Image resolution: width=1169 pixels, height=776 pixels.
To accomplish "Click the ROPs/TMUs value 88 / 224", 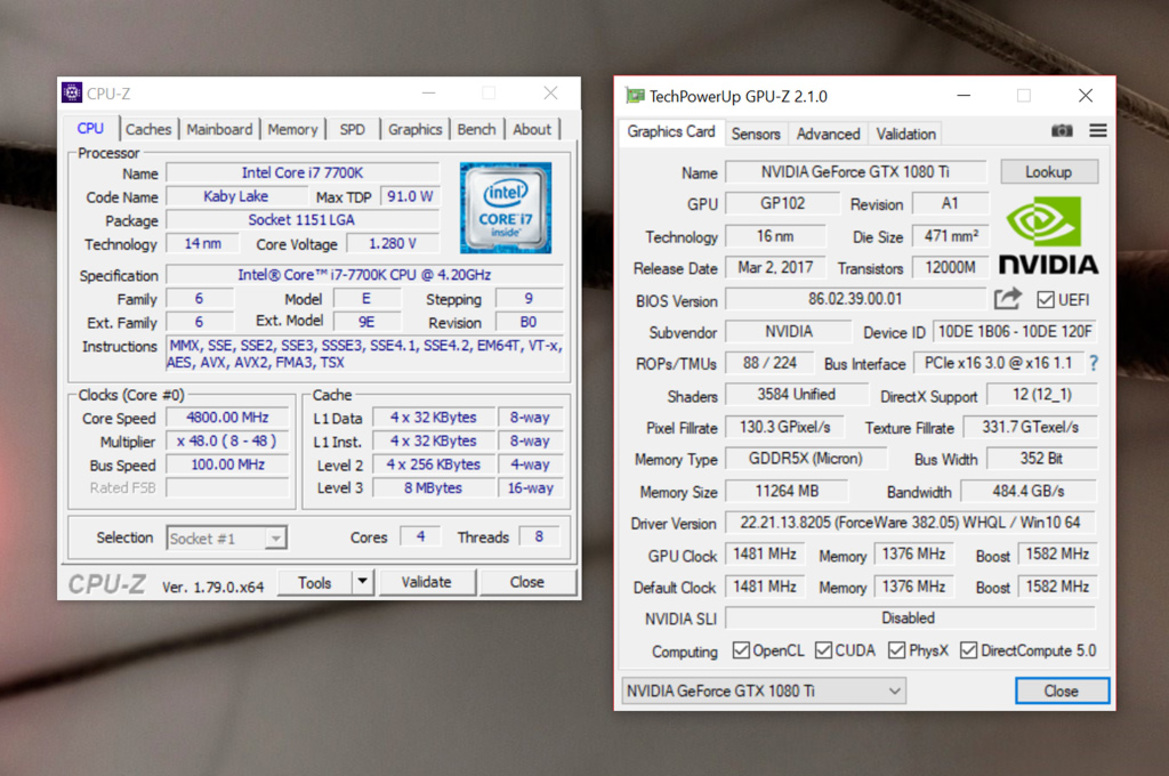I will tap(769, 363).
